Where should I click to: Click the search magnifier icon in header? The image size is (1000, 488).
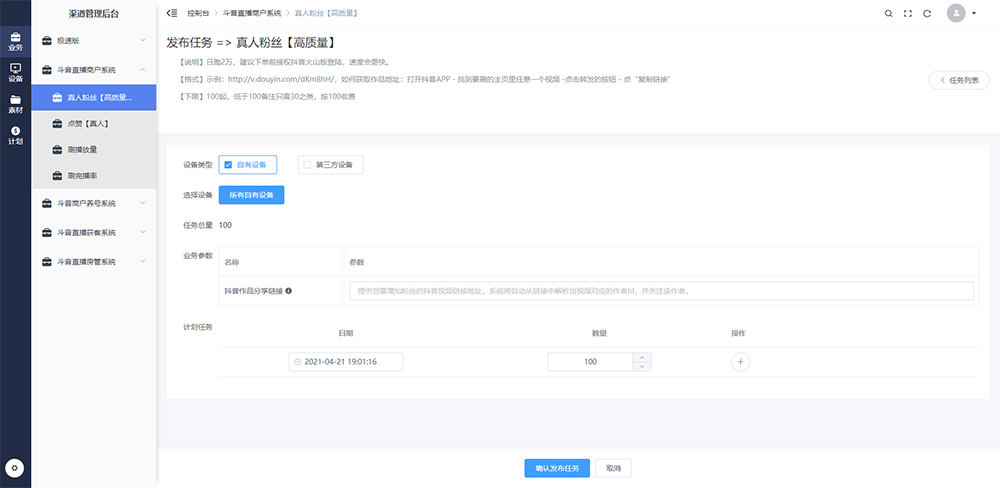click(x=889, y=13)
